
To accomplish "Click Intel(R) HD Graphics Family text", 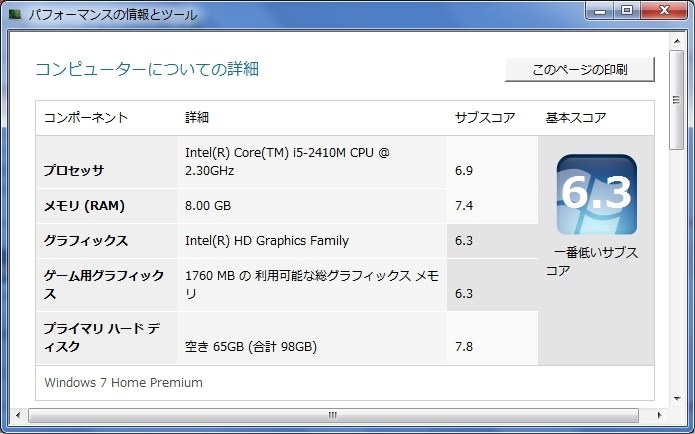I will tap(267, 241).
